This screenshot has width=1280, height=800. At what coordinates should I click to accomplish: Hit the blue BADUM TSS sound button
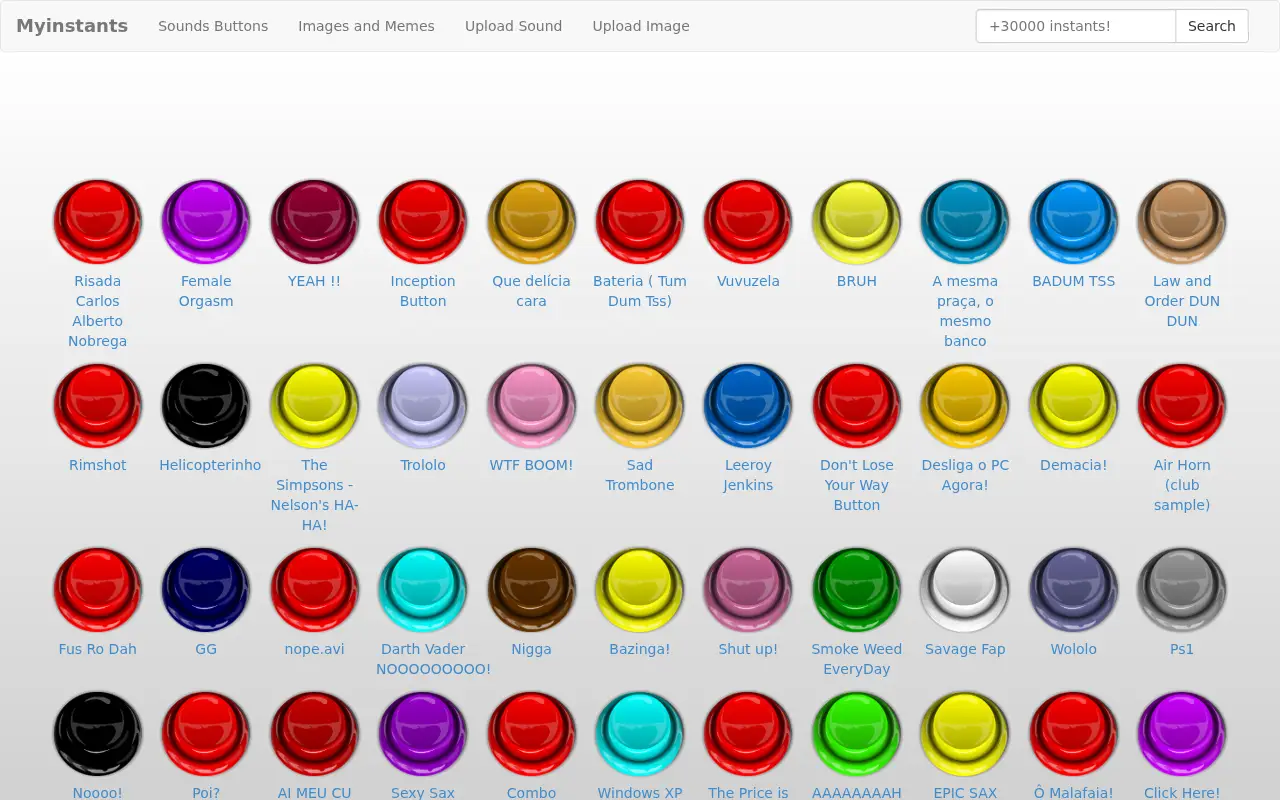[1074, 222]
